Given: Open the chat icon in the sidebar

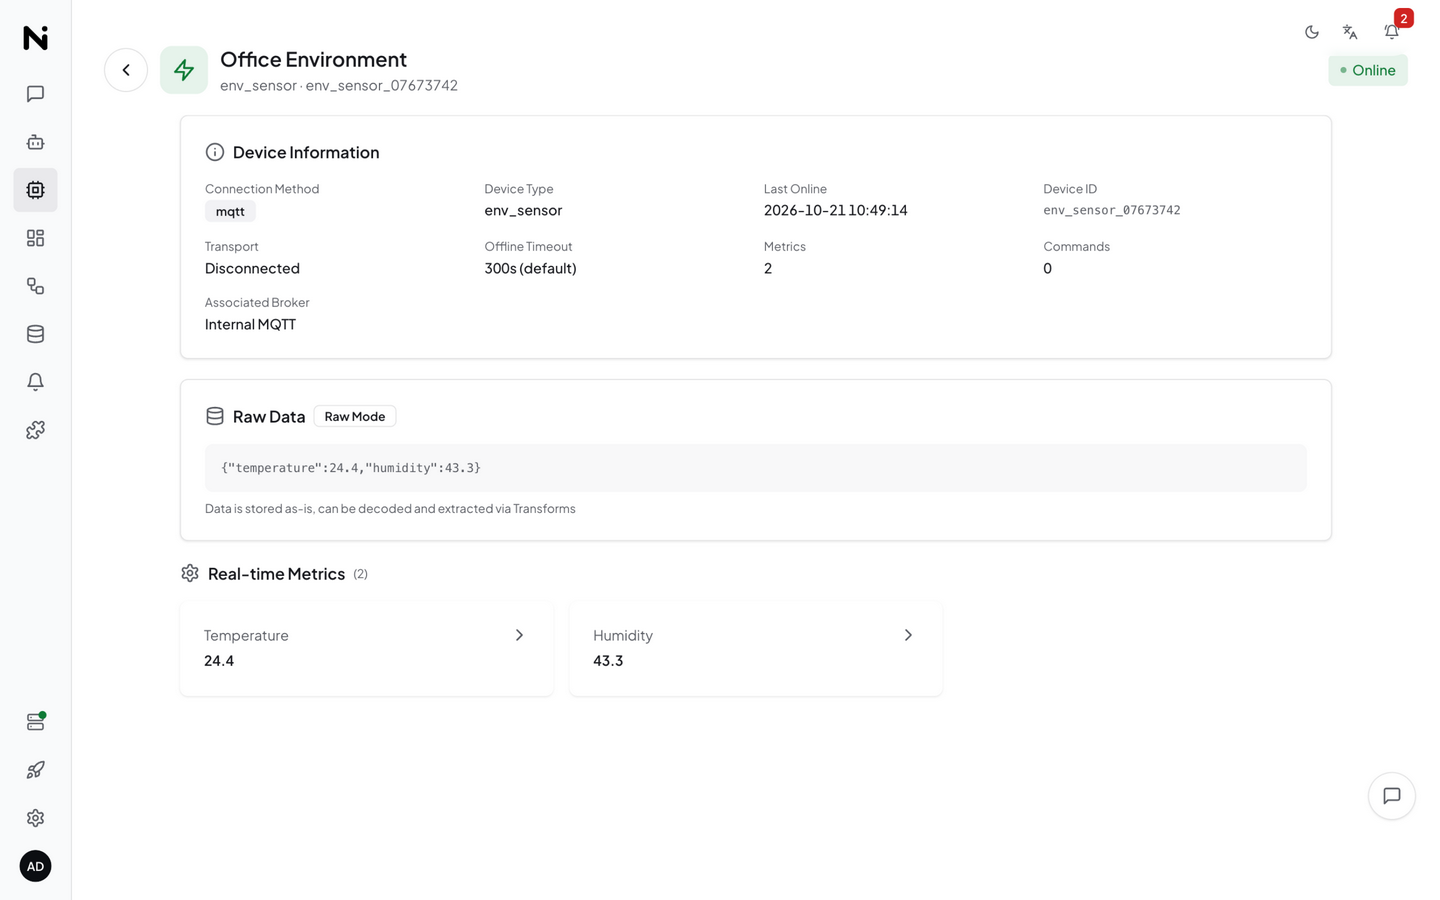Looking at the screenshot, I should point(35,94).
